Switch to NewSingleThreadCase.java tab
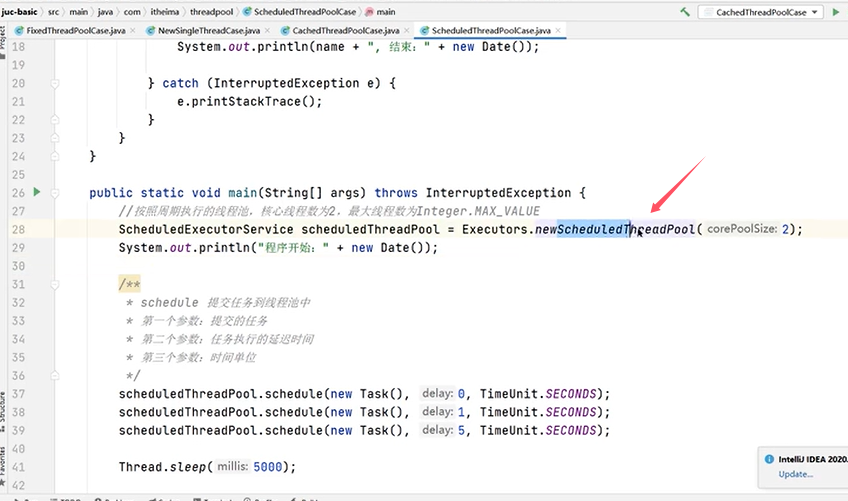Viewport: 848px width, 501px height. (x=209, y=31)
